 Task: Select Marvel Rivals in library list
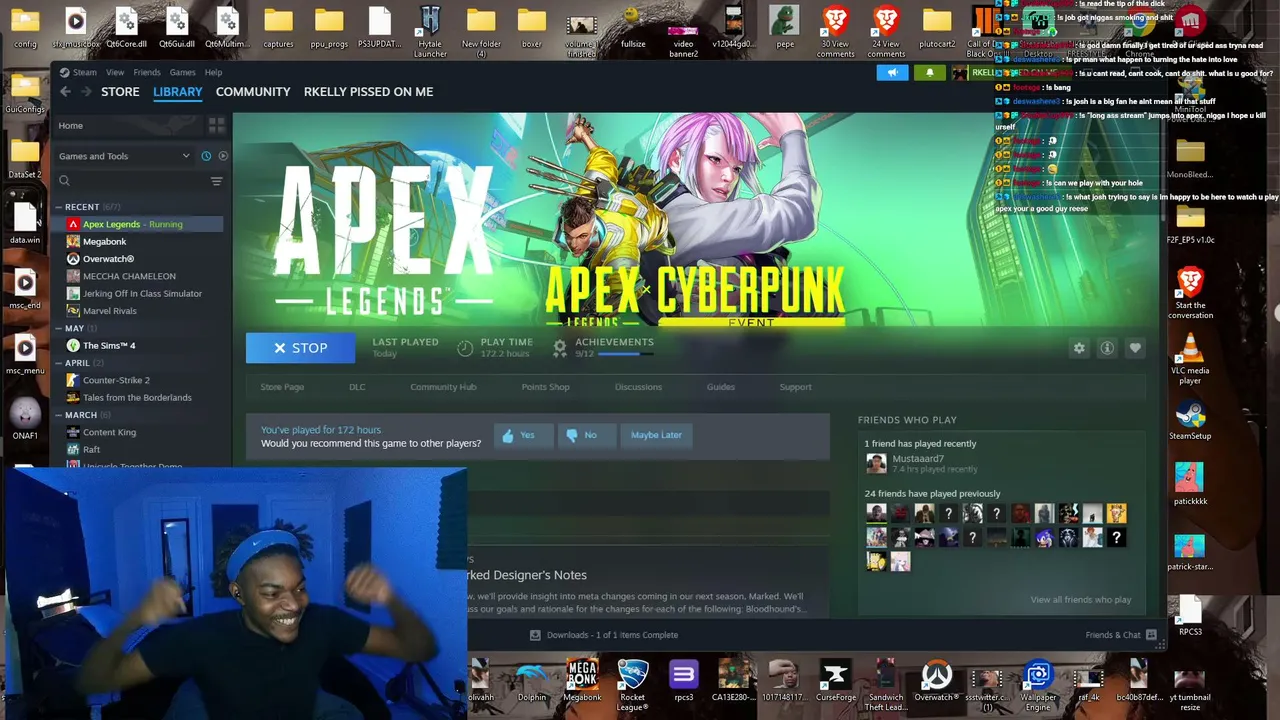(143, 311)
